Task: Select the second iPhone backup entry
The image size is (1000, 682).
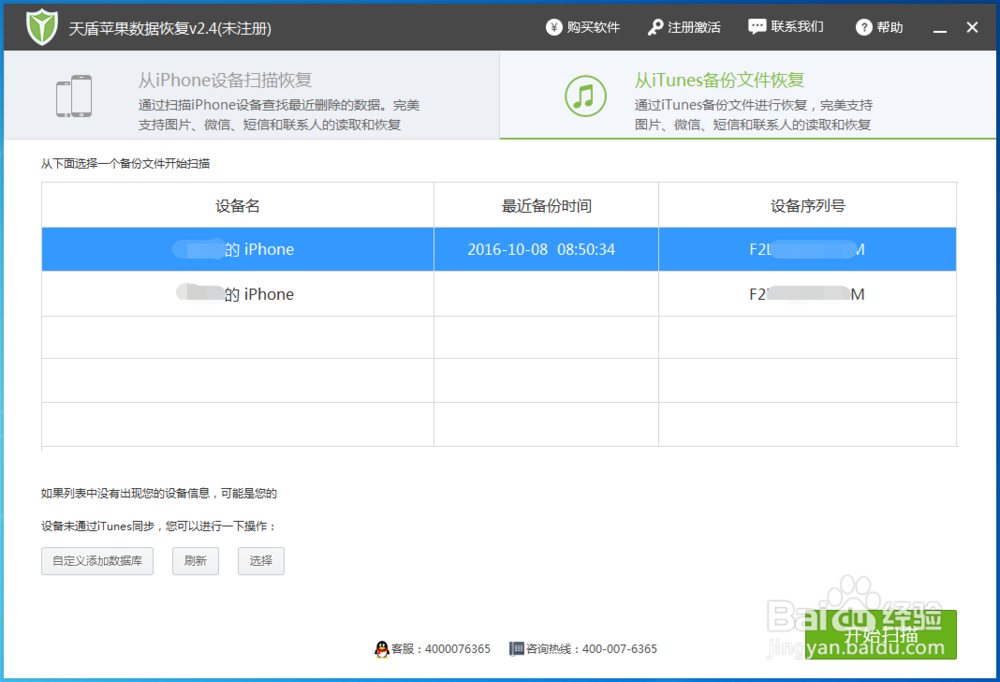Action: click(x=237, y=294)
